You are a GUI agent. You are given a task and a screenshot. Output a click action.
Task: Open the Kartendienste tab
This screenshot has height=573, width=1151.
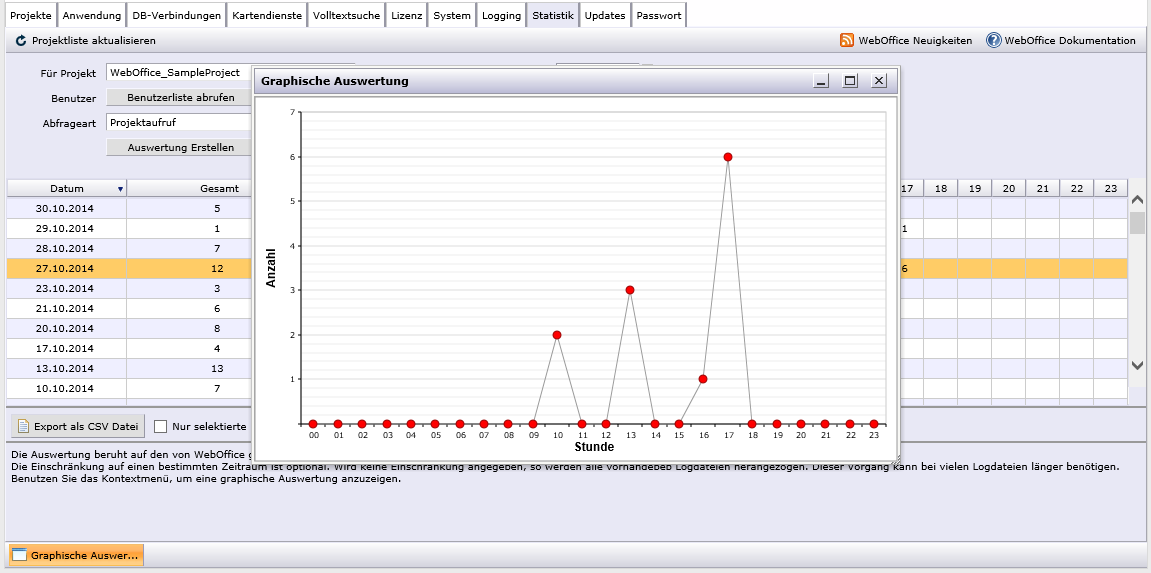point(266,16)
